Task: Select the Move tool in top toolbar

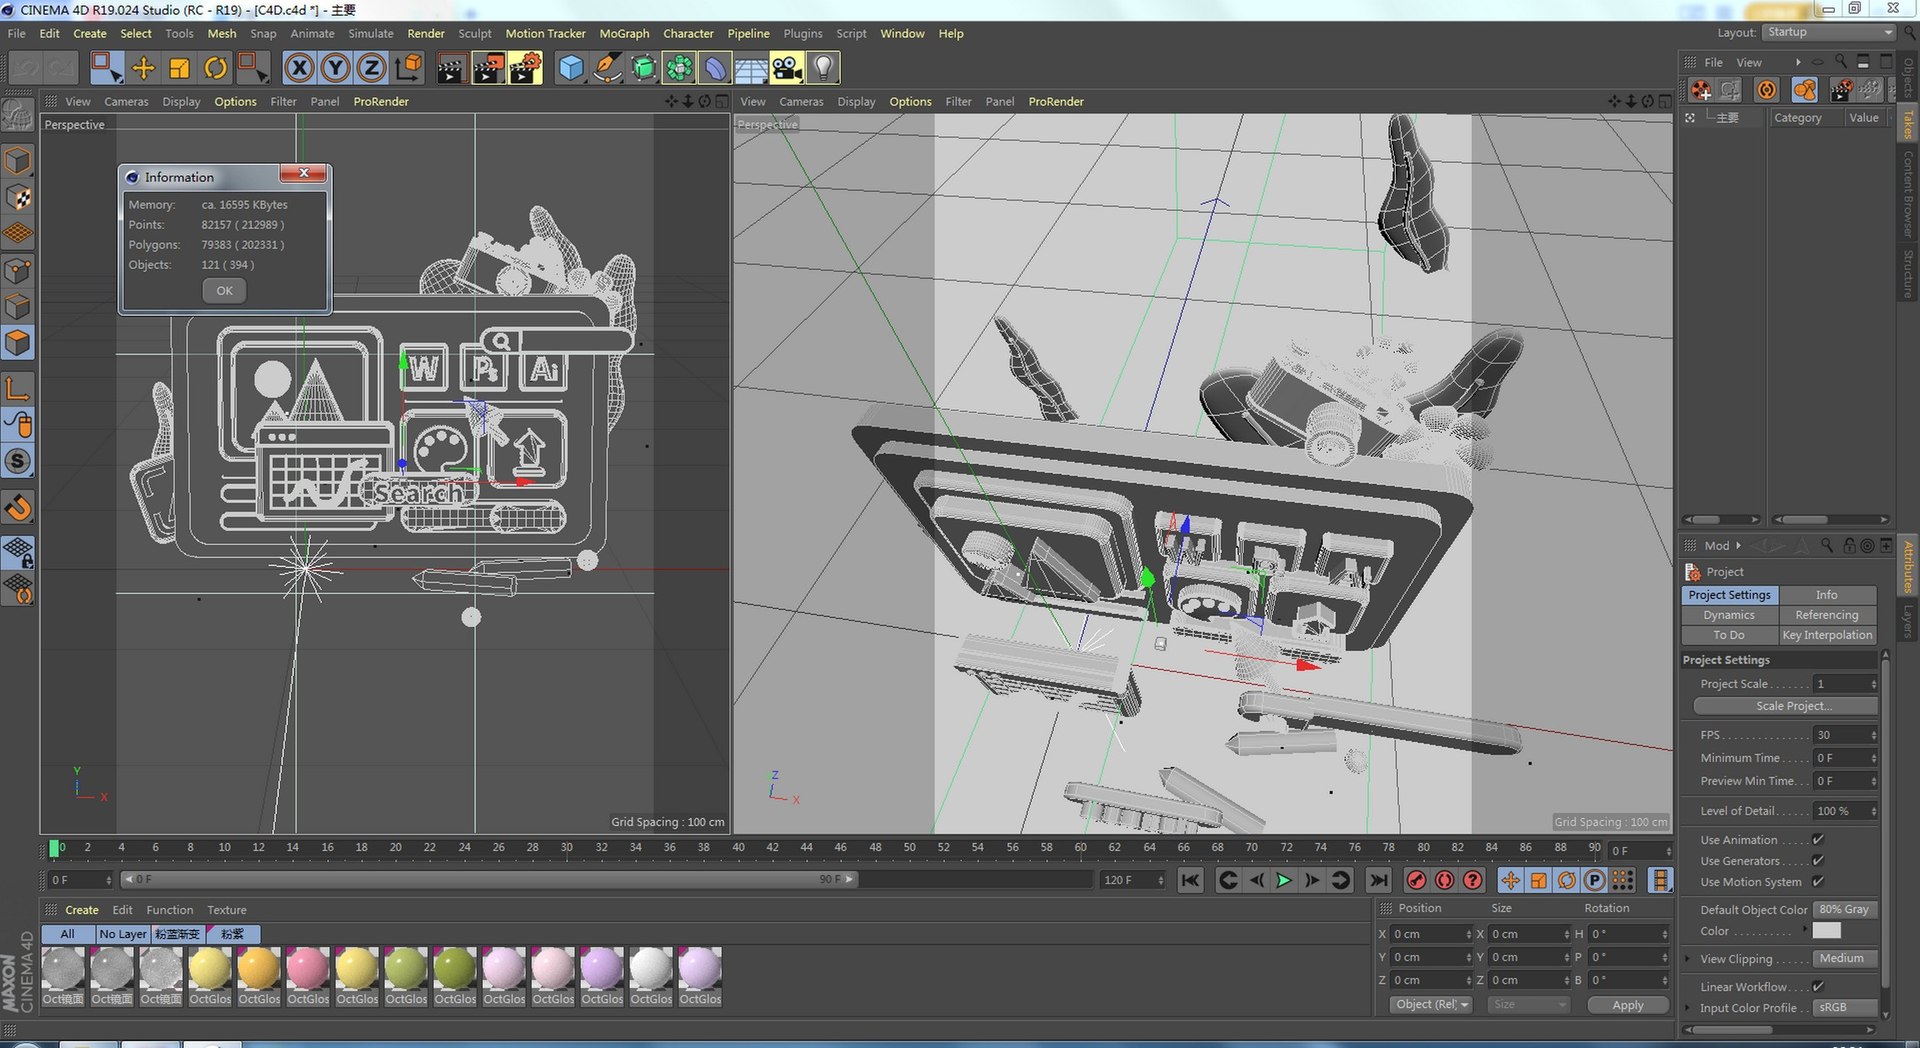Action: [x=143, y=68]
